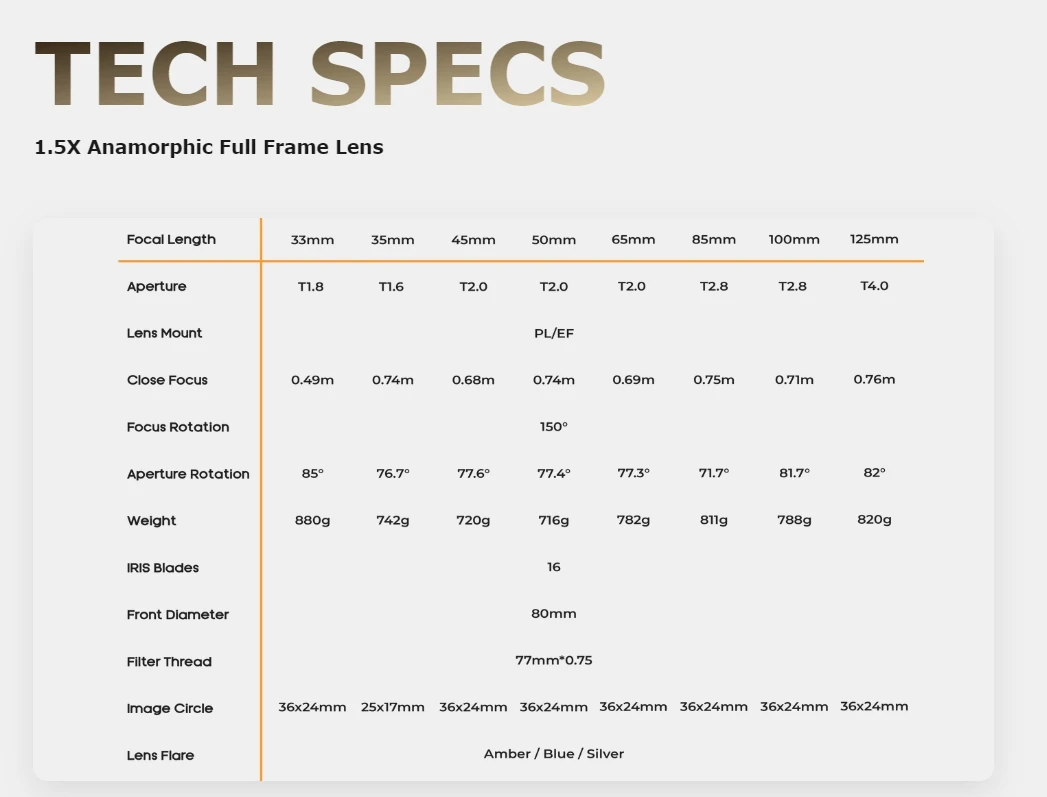Click the PL/EF lens mount value
Viewport: 1047px width, 797px height.
[x=554, y=333]
